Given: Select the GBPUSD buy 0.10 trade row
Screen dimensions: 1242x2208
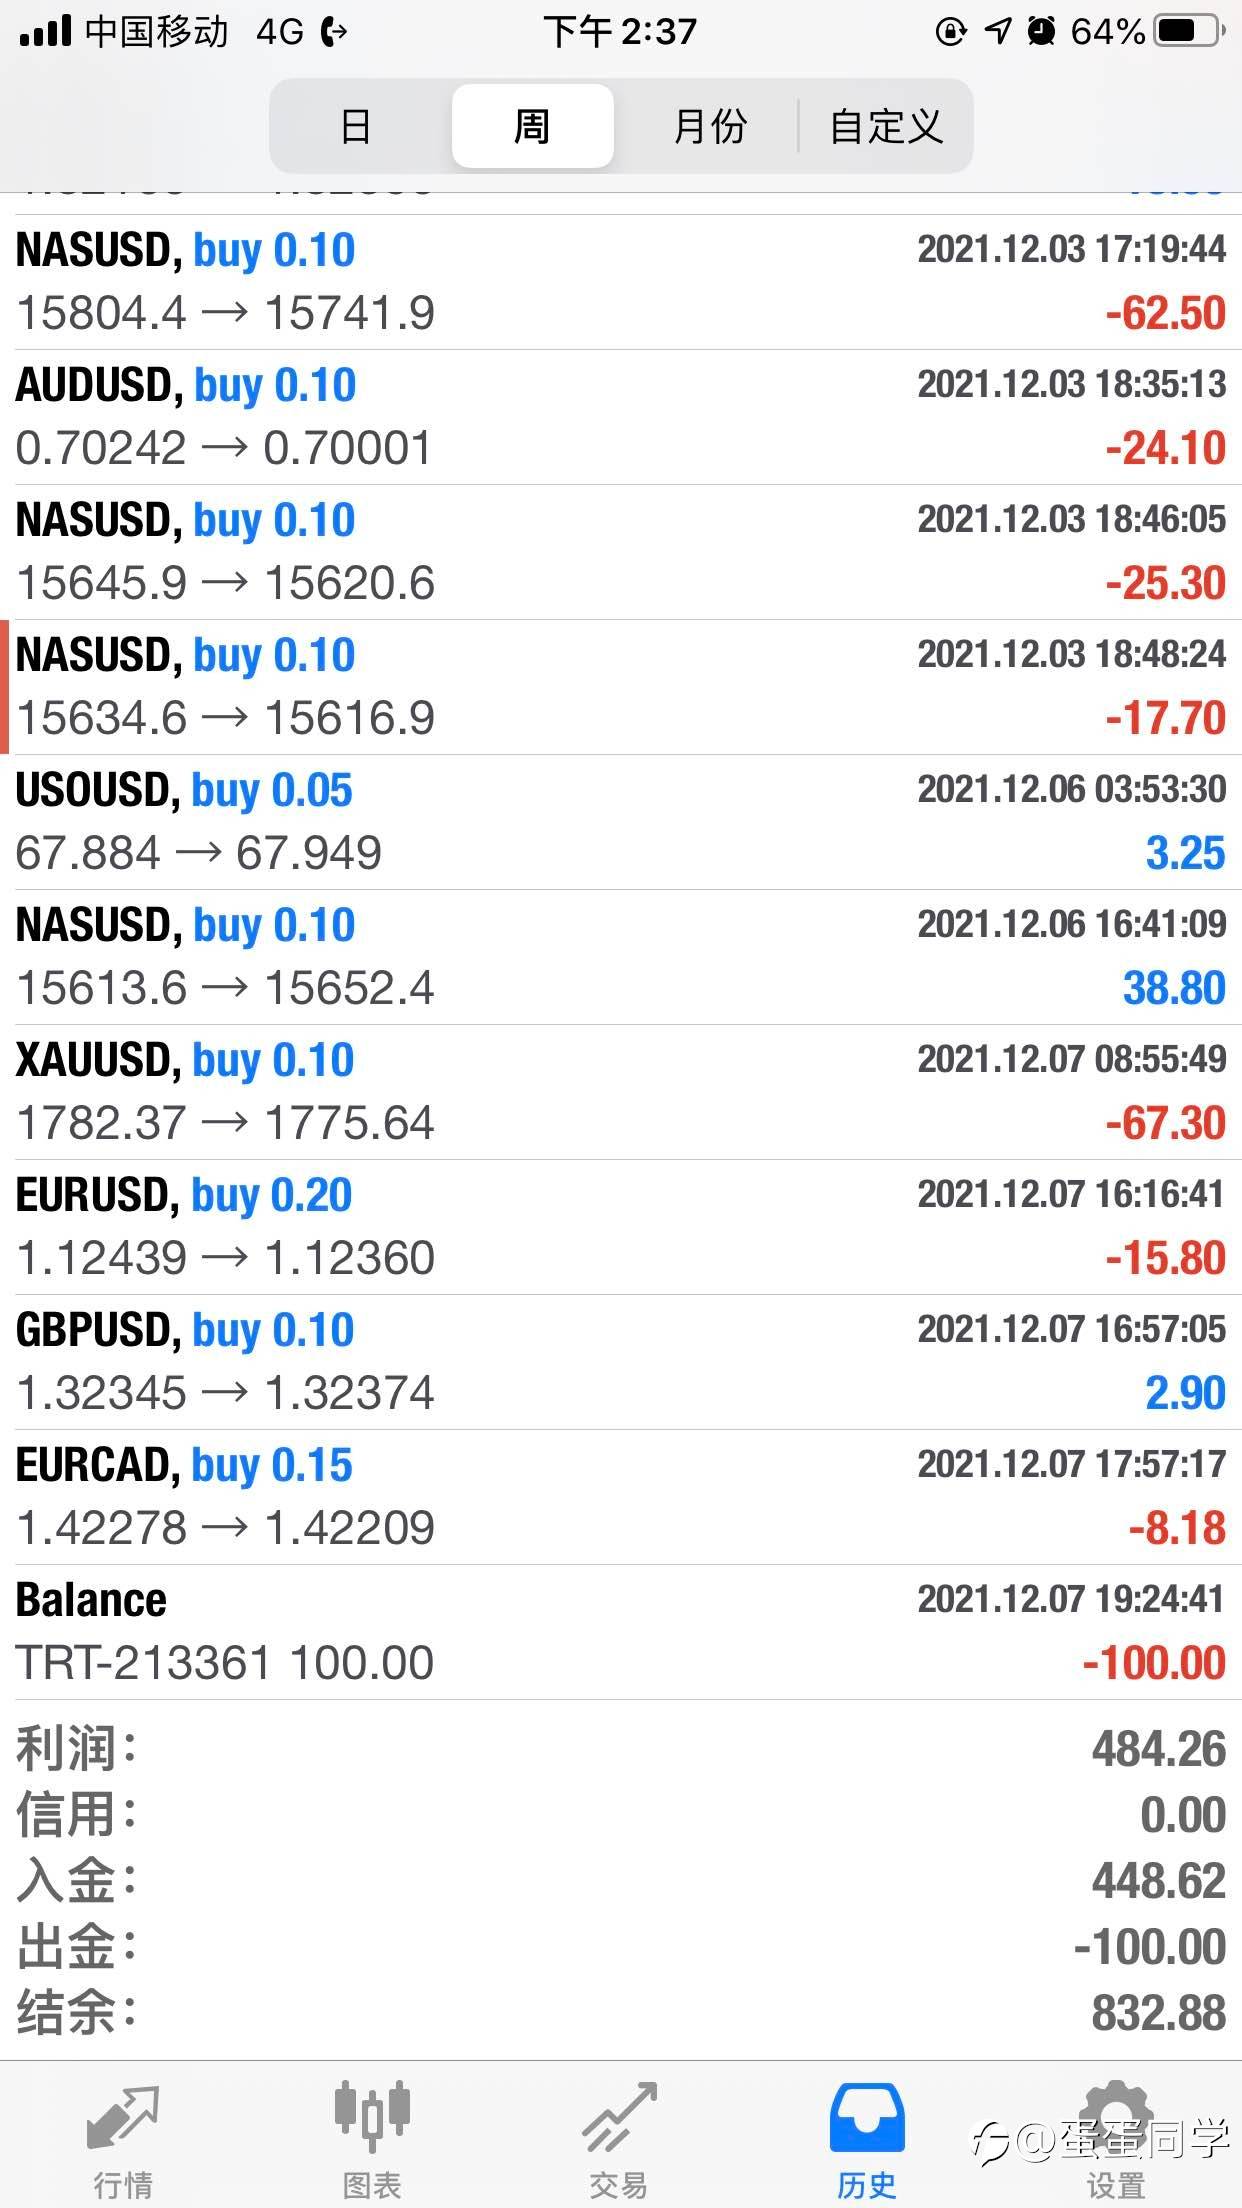Looking at the screenshot, I should 620,1362.
